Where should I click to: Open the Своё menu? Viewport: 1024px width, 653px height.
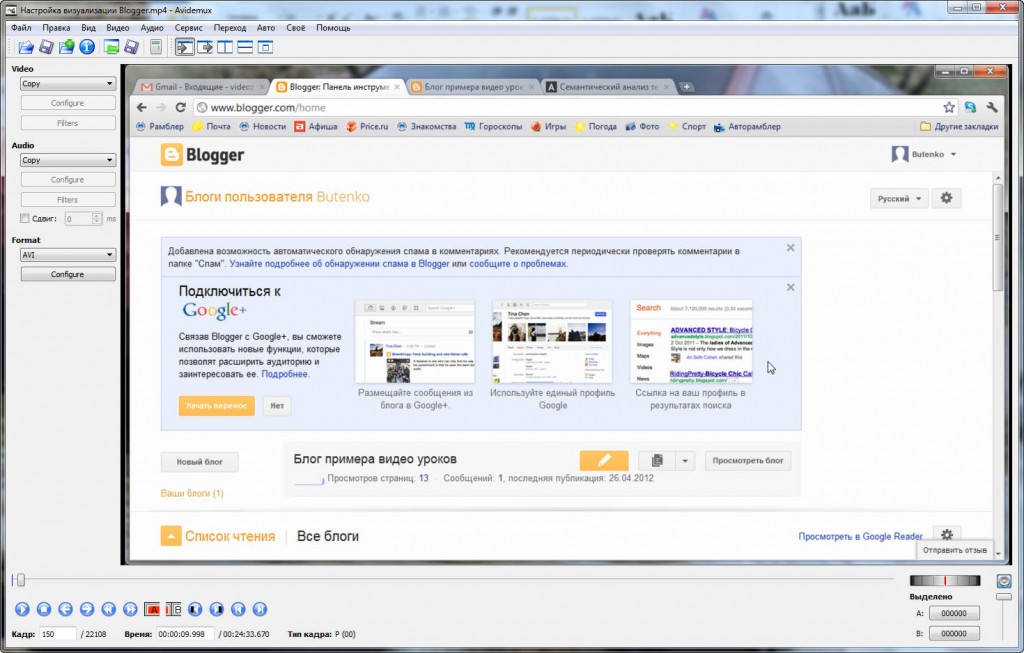click(x=295, y=28)
